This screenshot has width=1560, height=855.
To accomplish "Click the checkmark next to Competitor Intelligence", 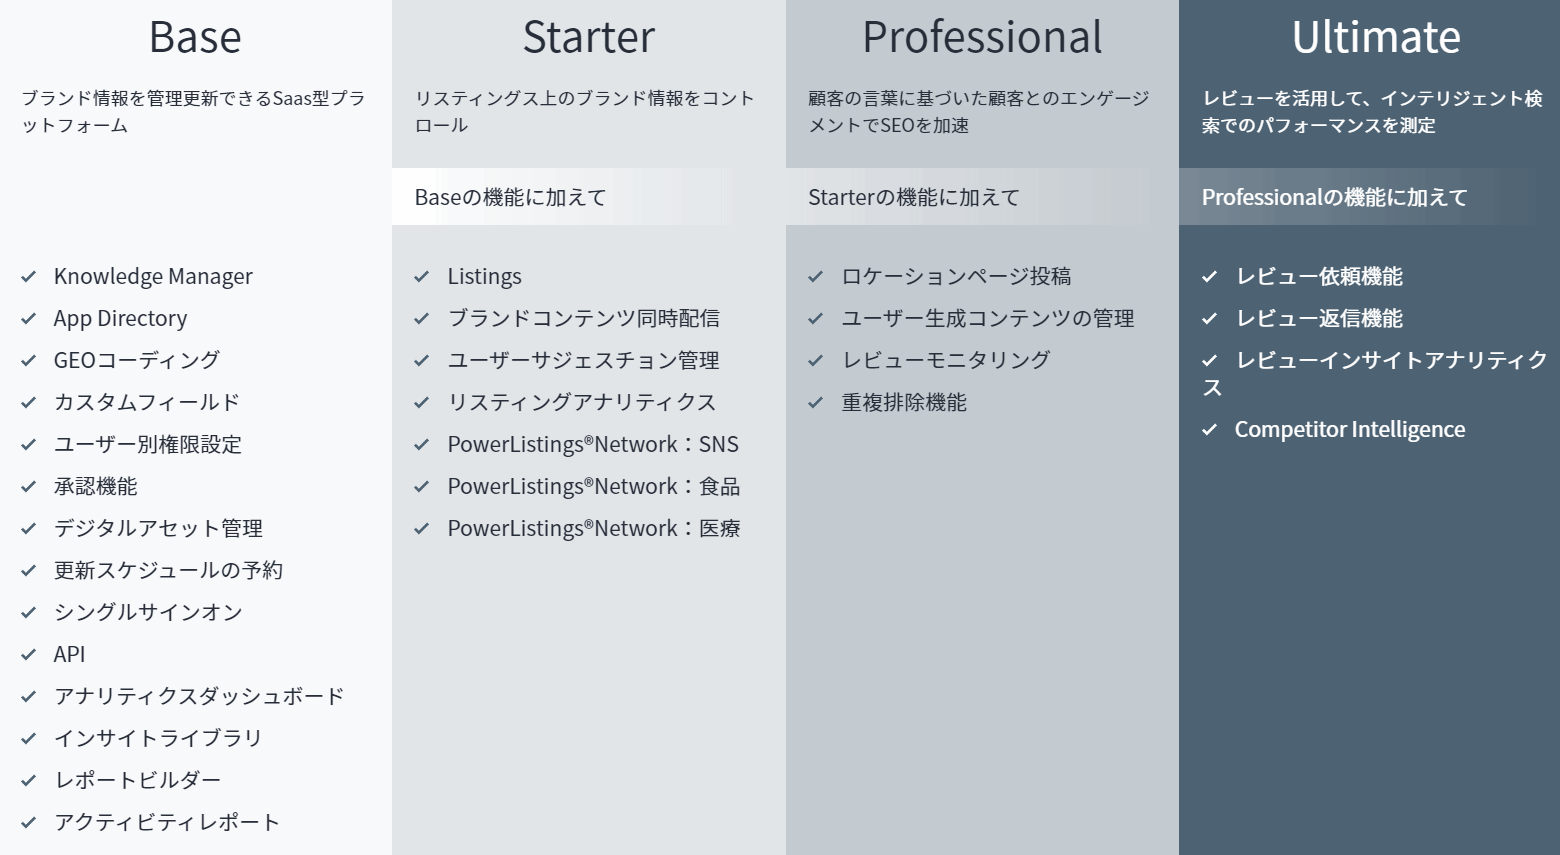I will coord(1210,430).
